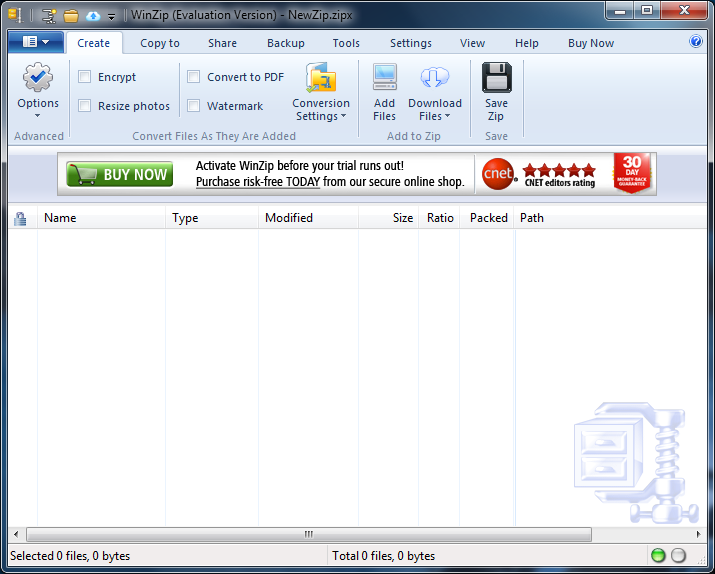
Task: Click the Add Files computer icon
Action: pos(385,77)
